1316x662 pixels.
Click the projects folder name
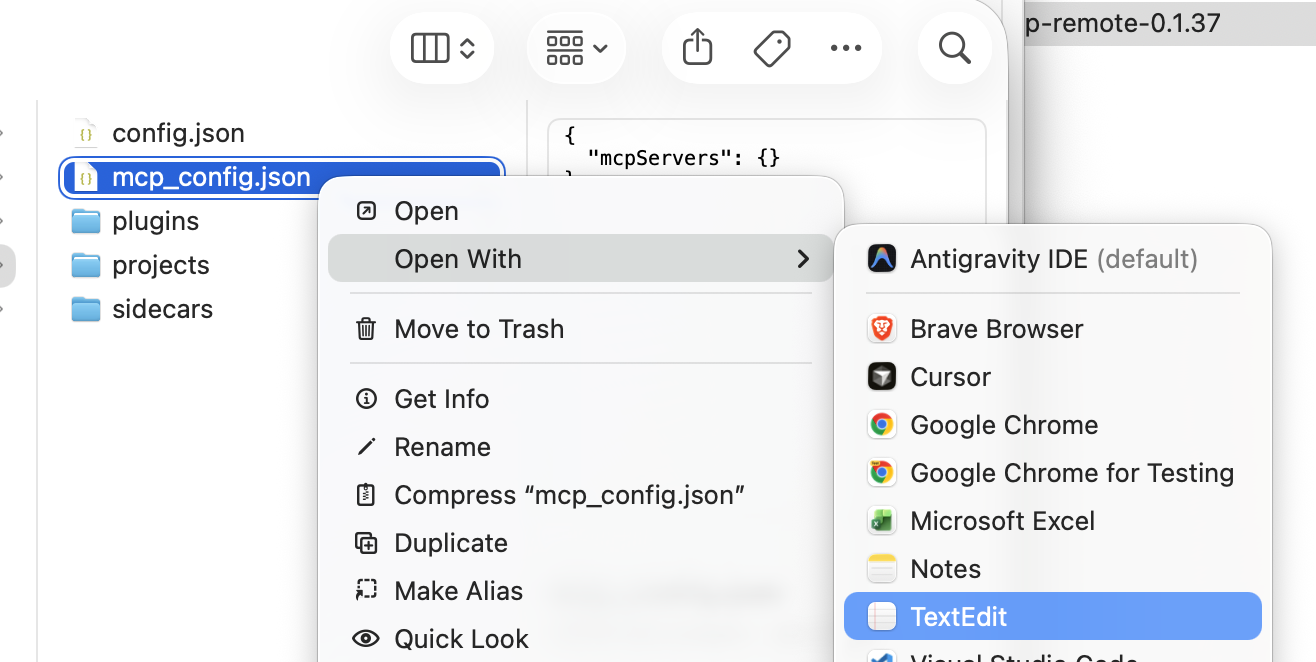click(x=161, y=265)
